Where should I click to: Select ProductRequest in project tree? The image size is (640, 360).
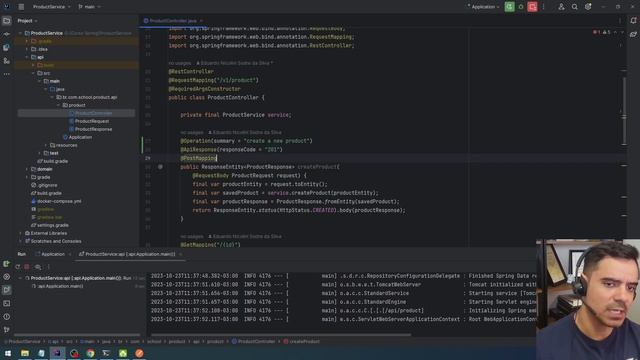pyautogui.click(x=92, y=121)
